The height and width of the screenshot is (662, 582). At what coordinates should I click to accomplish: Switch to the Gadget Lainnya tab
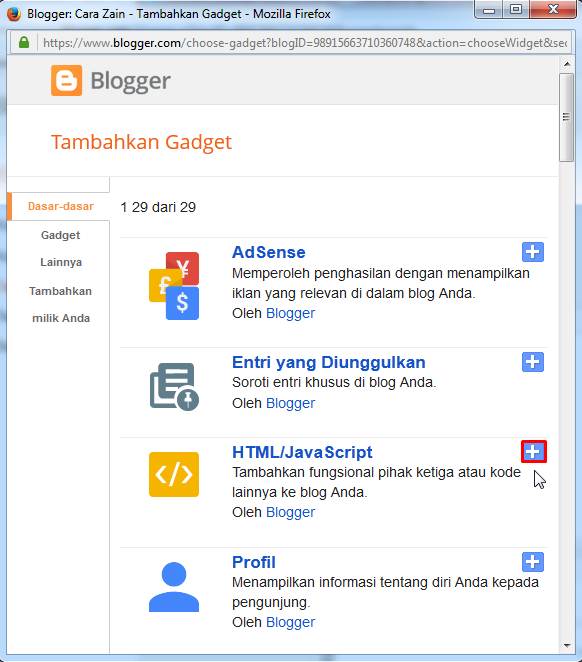[60, 248]
